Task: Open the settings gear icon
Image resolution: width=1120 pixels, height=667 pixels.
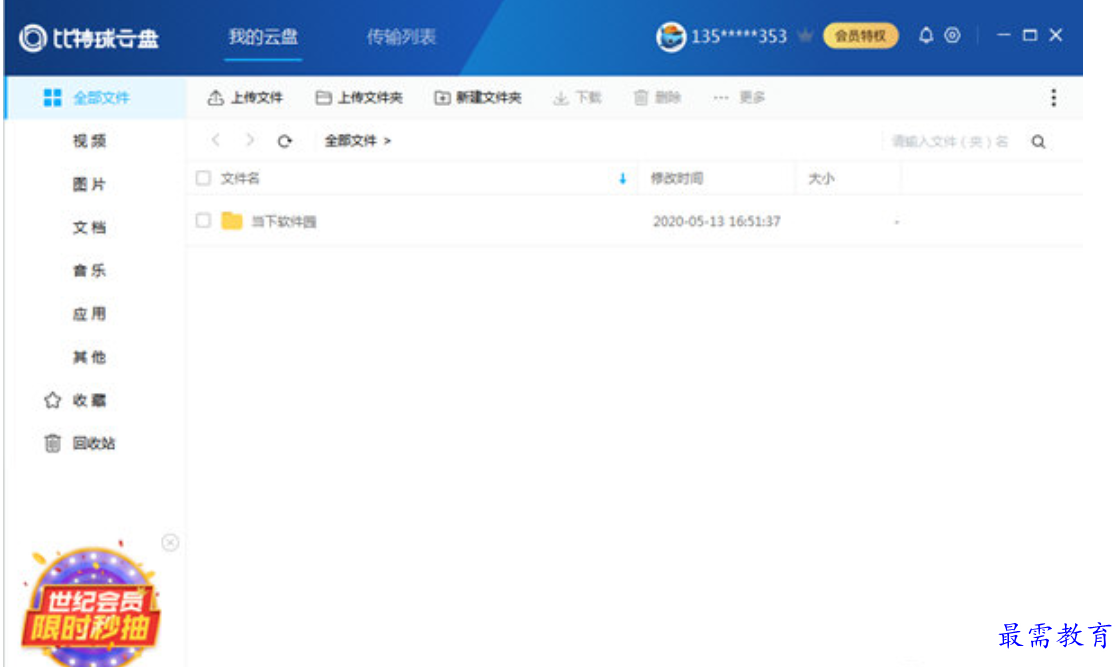Action: pos(952,35)
